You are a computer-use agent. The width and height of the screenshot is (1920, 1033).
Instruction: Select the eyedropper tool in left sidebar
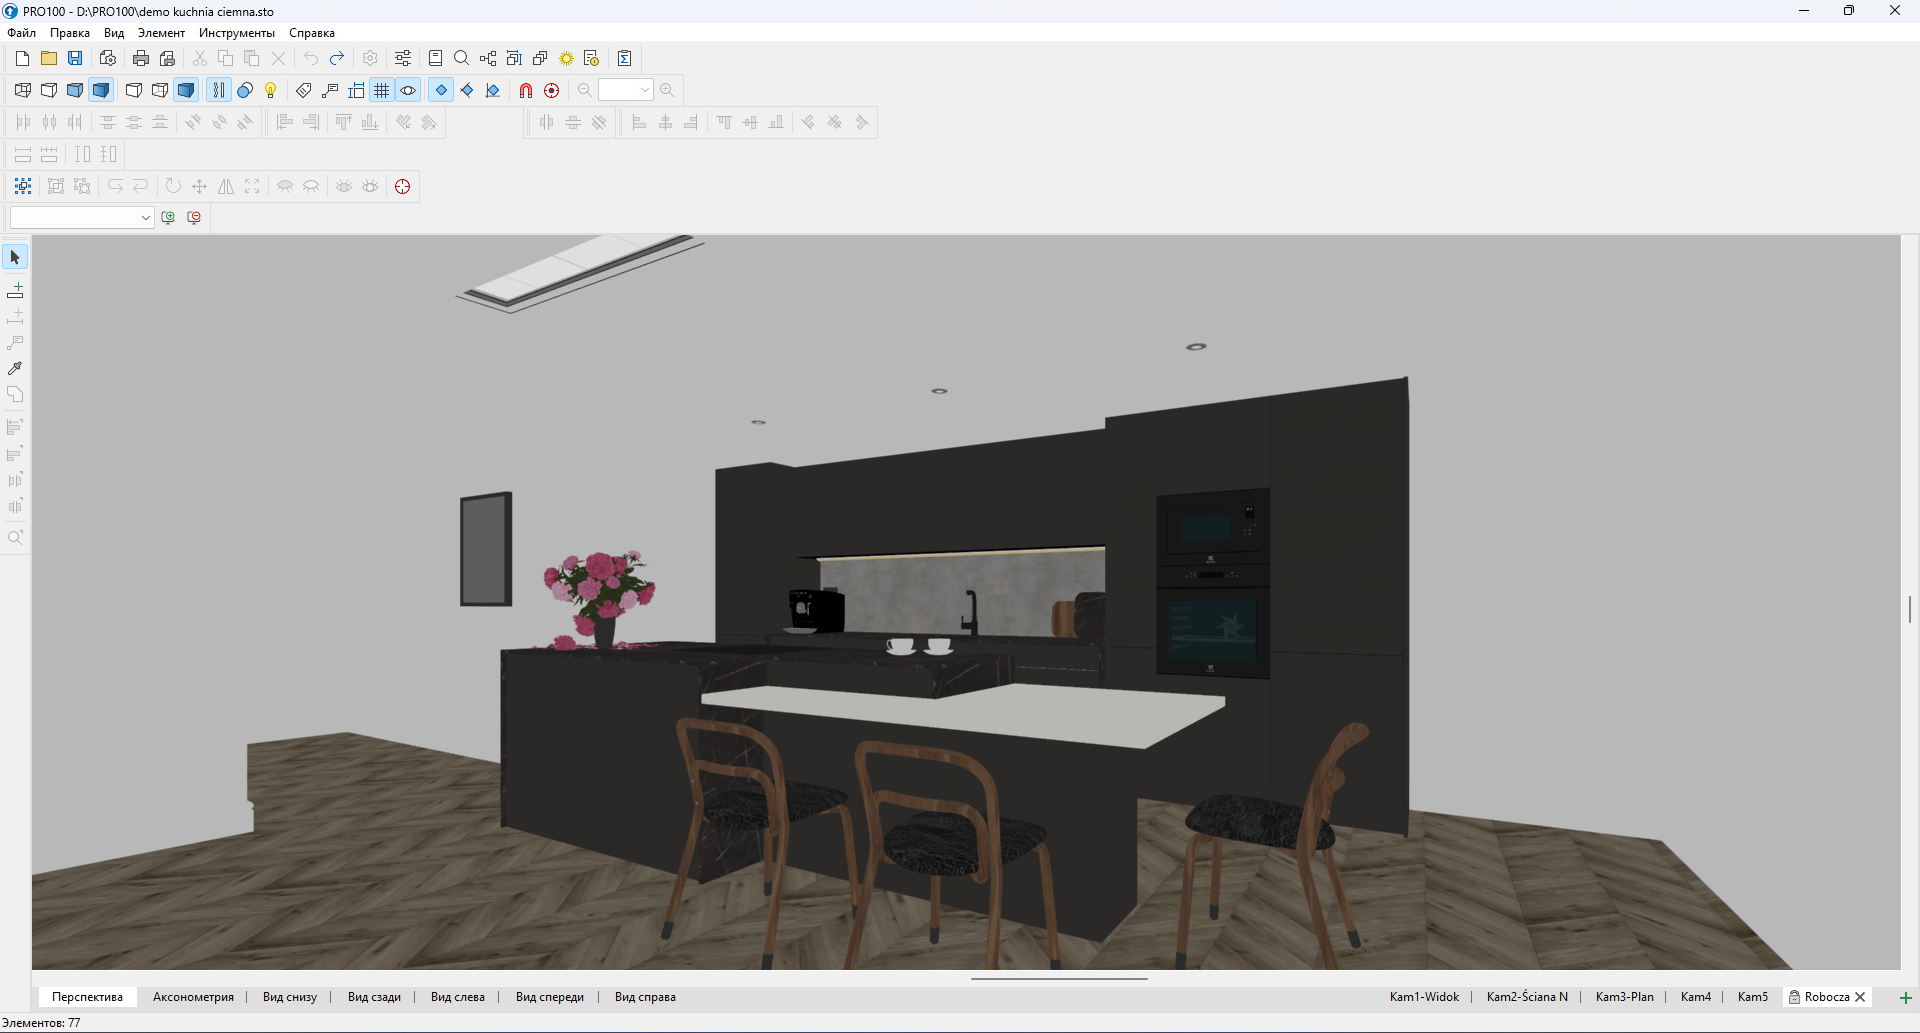[15, 368]
